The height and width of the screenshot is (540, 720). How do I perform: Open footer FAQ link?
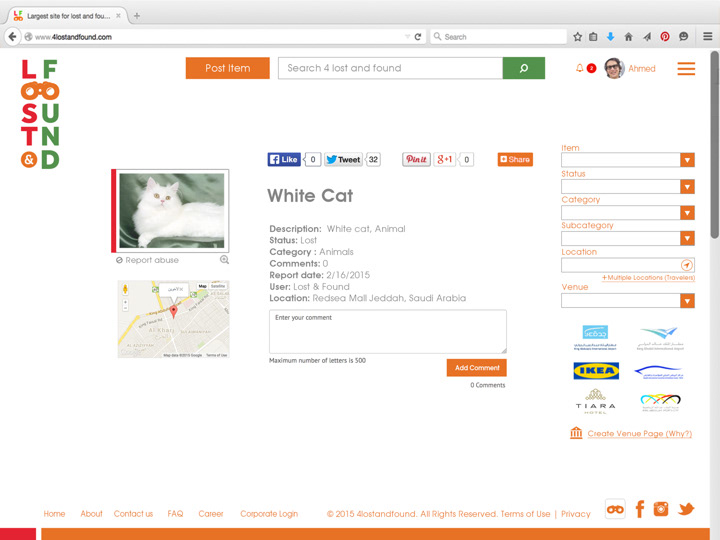coord(175,514)
